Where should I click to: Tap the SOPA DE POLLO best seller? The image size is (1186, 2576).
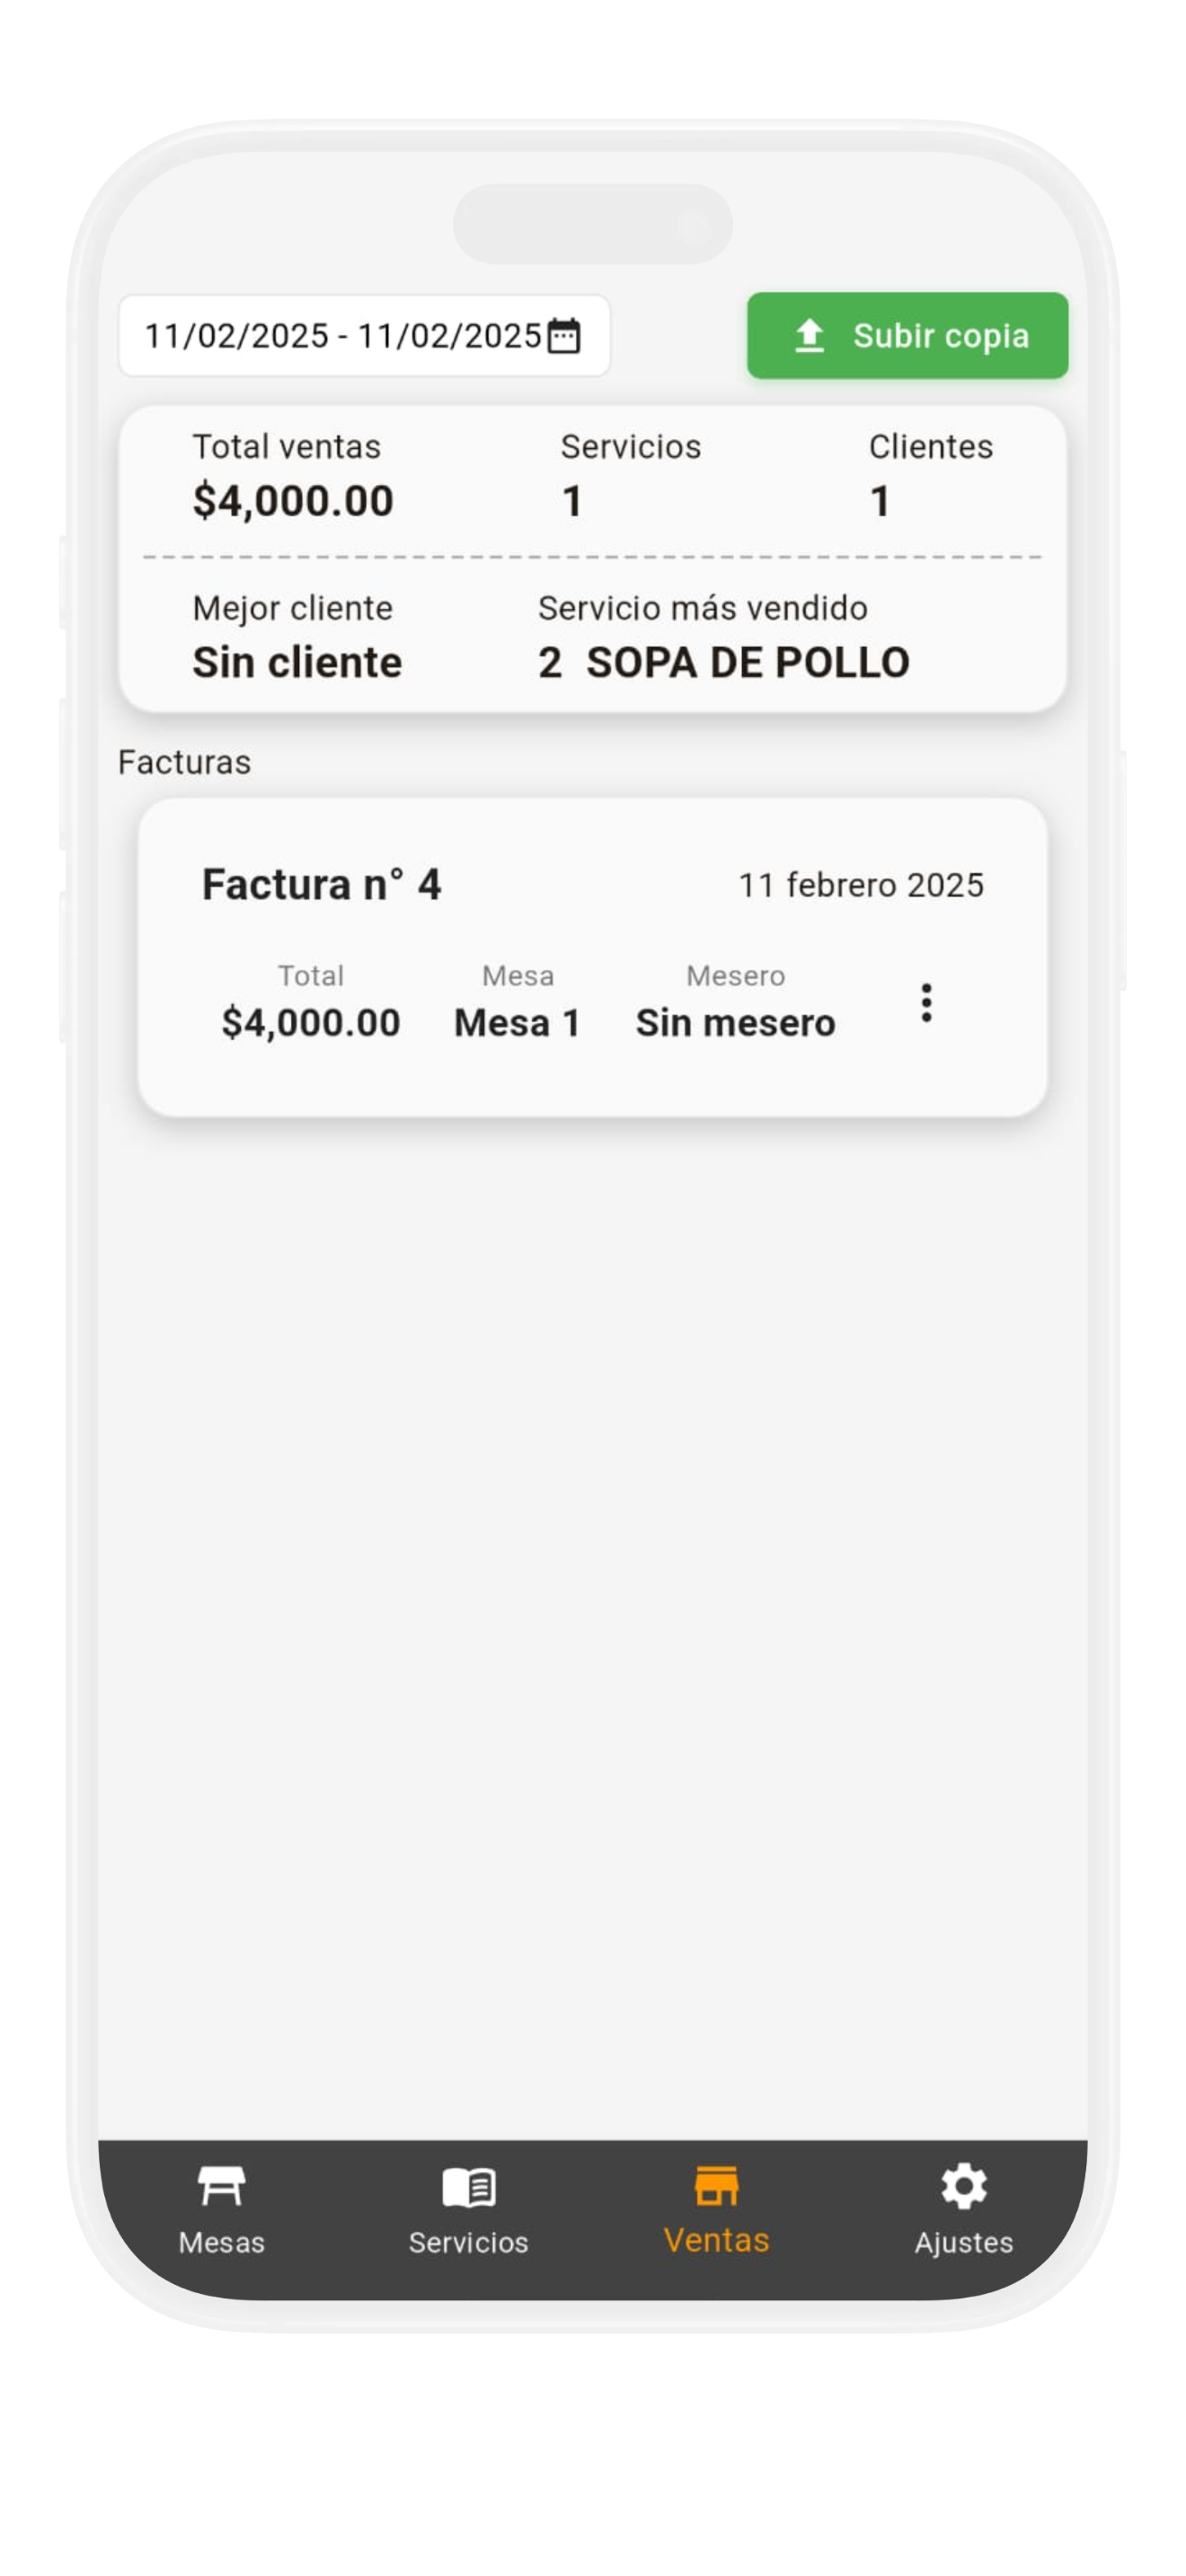747,663
